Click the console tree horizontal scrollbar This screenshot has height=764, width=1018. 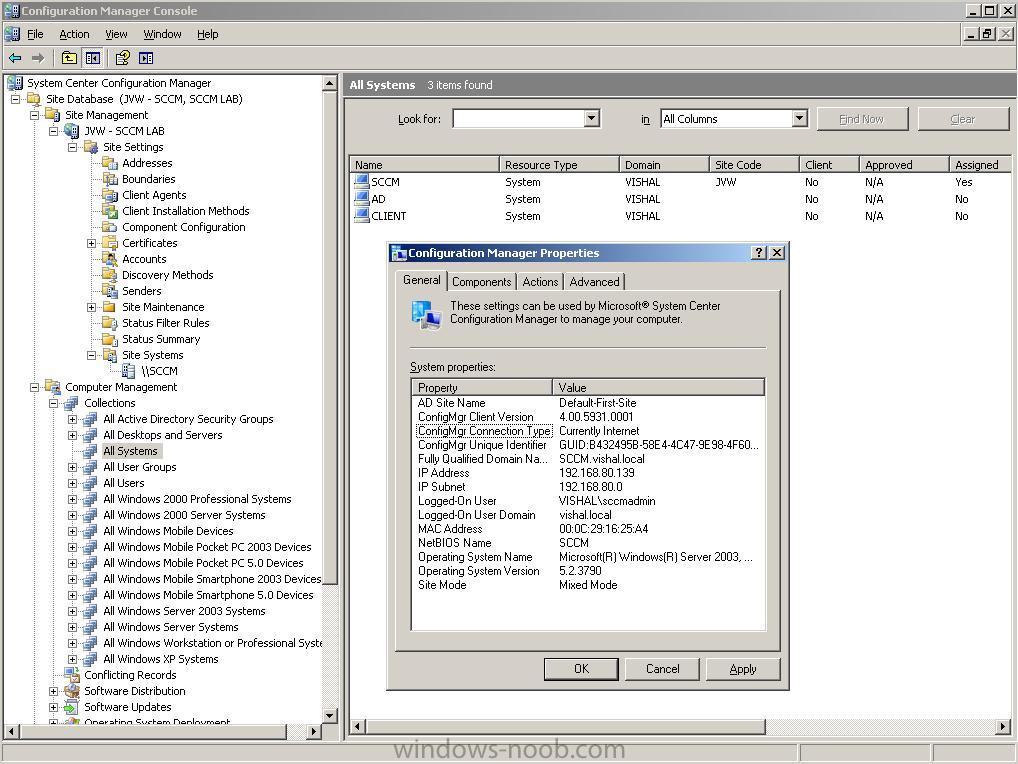click(x=162, y=732)
